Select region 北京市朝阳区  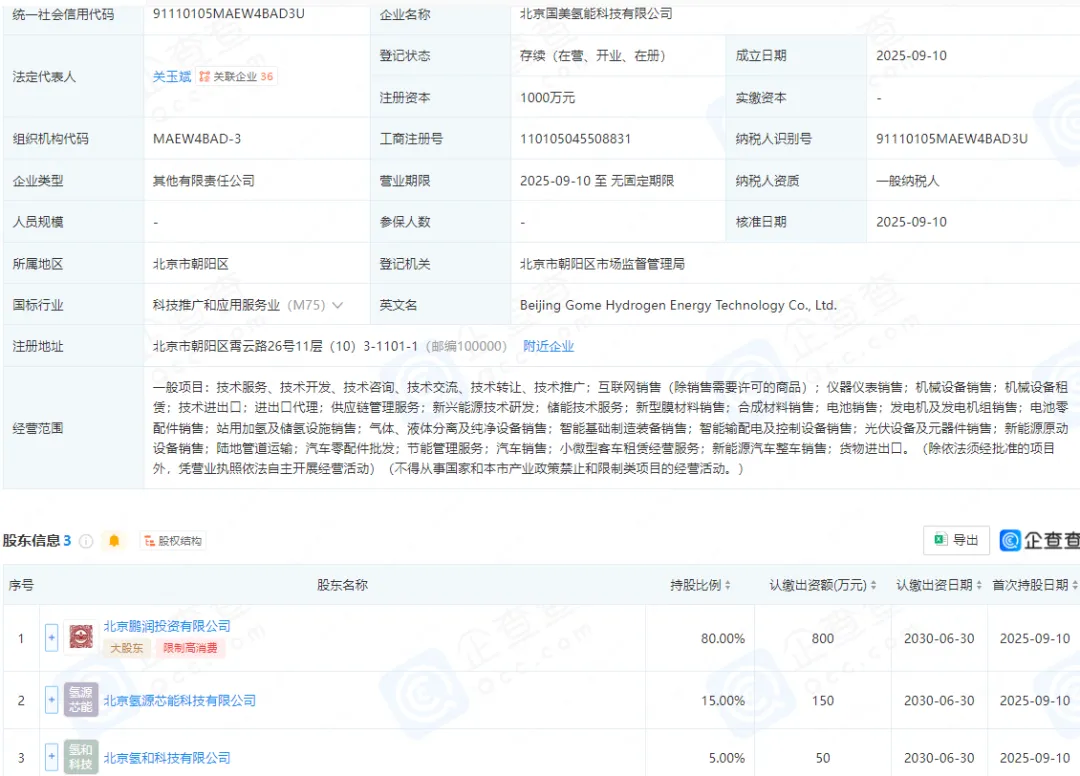[191, 264]
